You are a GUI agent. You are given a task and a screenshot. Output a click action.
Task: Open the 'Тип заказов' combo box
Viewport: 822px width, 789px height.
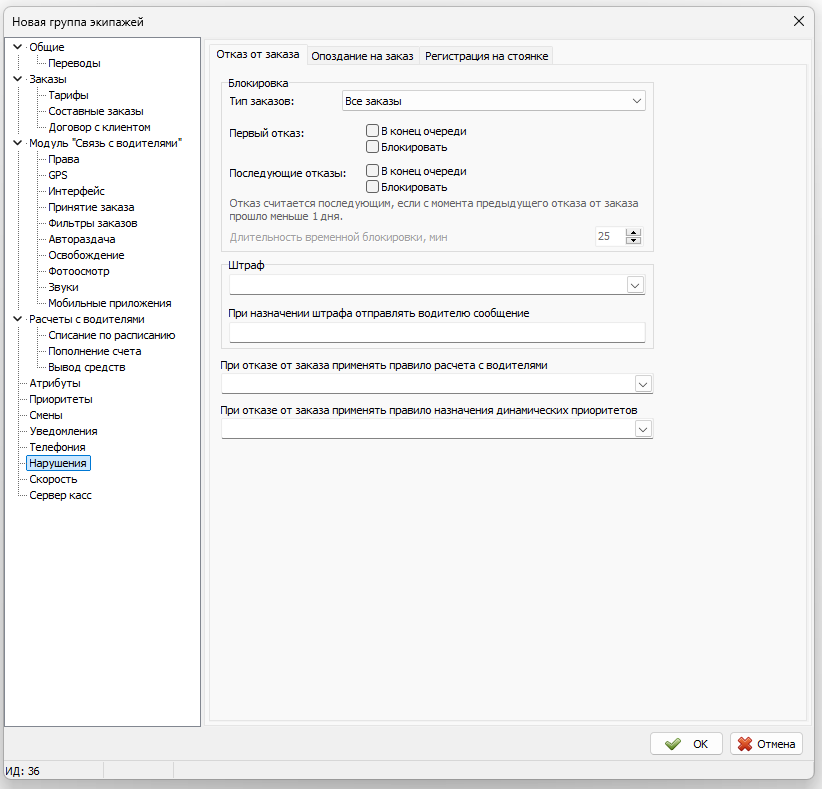click(x=493, y=101)
